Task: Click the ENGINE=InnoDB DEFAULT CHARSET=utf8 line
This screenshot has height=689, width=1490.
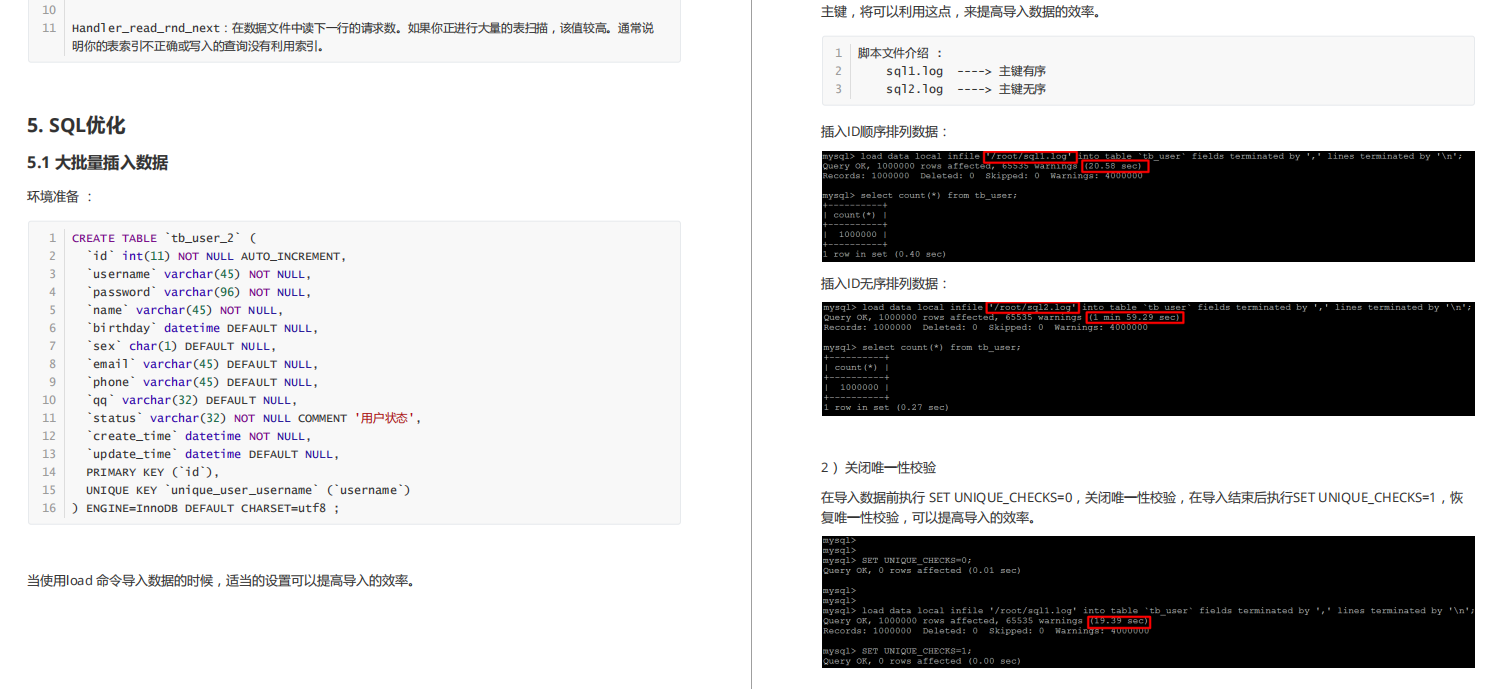Action: [x=206, y=508]
